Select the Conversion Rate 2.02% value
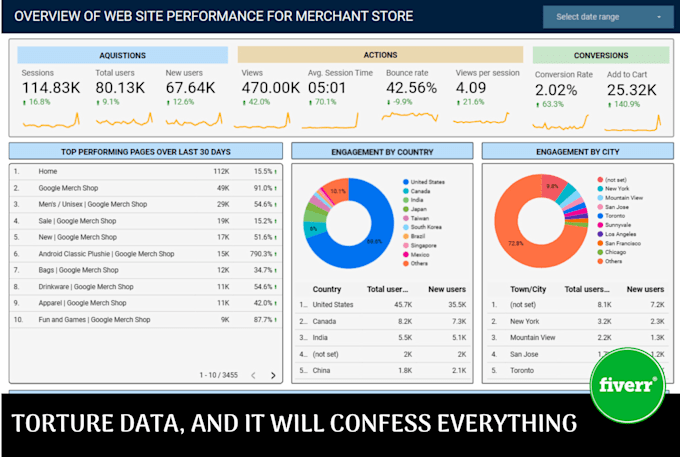Image resolution: width=680 pixels, height=457 pixels. coord(556,90)
